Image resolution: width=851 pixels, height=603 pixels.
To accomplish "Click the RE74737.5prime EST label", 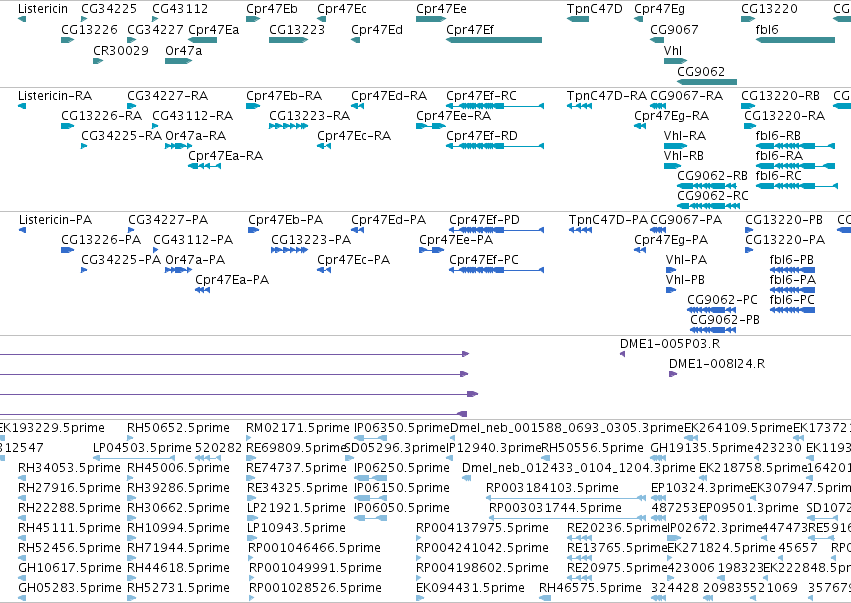I will [297, 468].
